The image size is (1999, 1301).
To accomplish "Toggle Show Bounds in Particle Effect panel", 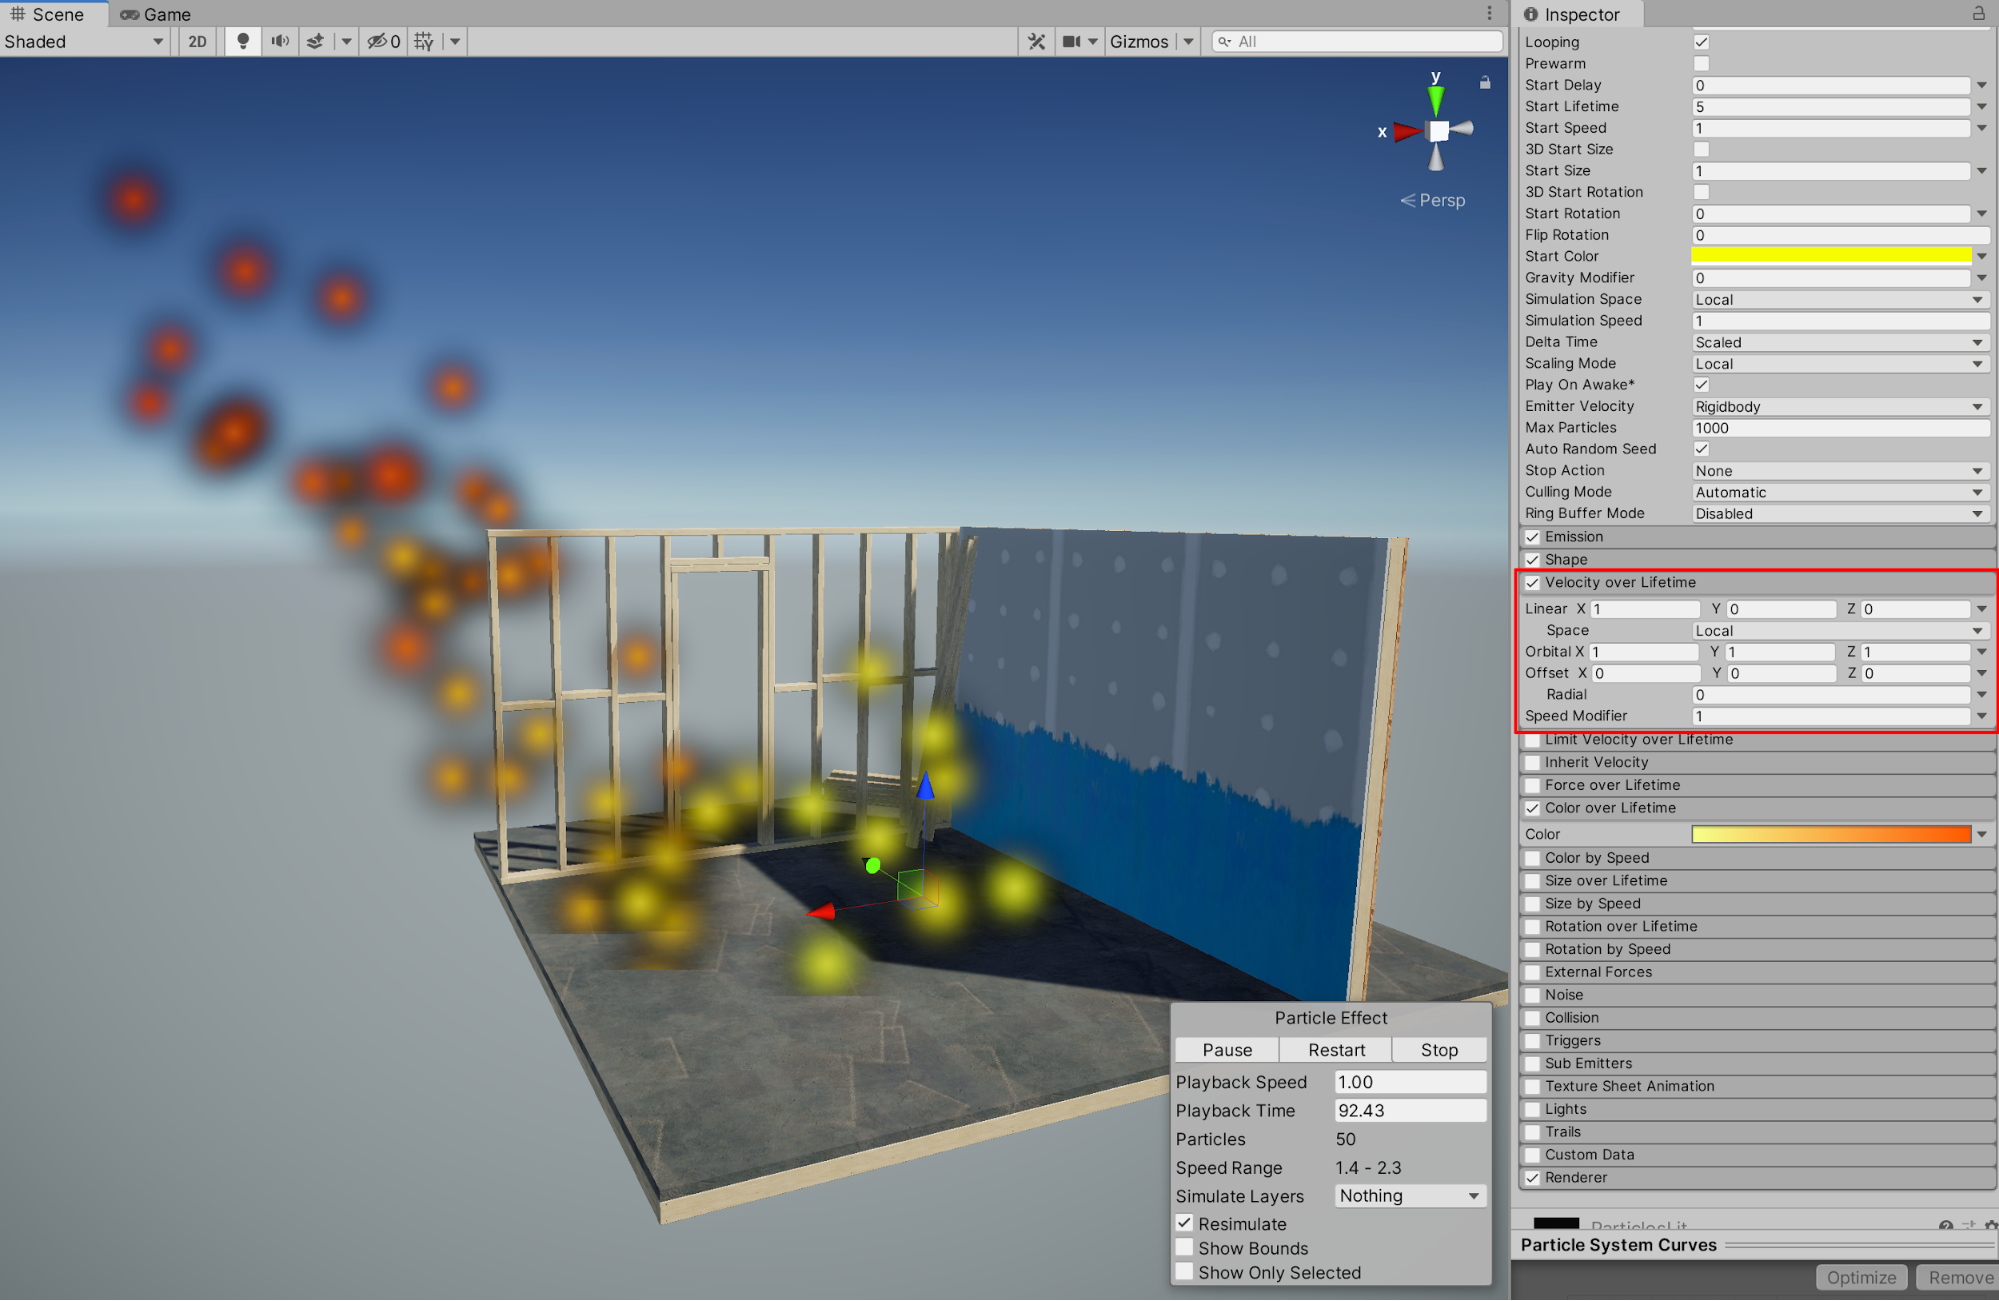I will [x=1185, y=1247].
